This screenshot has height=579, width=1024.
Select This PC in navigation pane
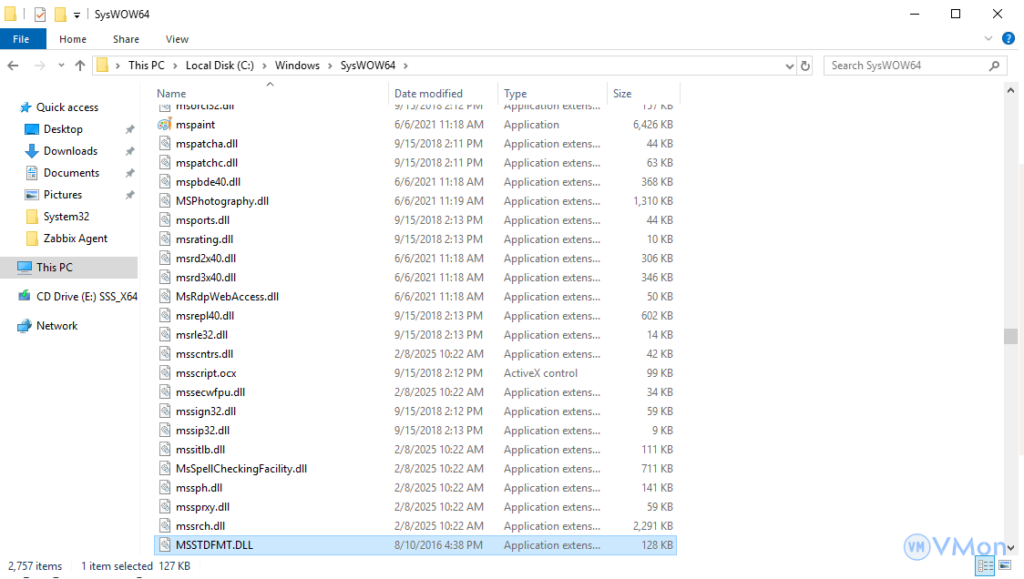[54, 267]
